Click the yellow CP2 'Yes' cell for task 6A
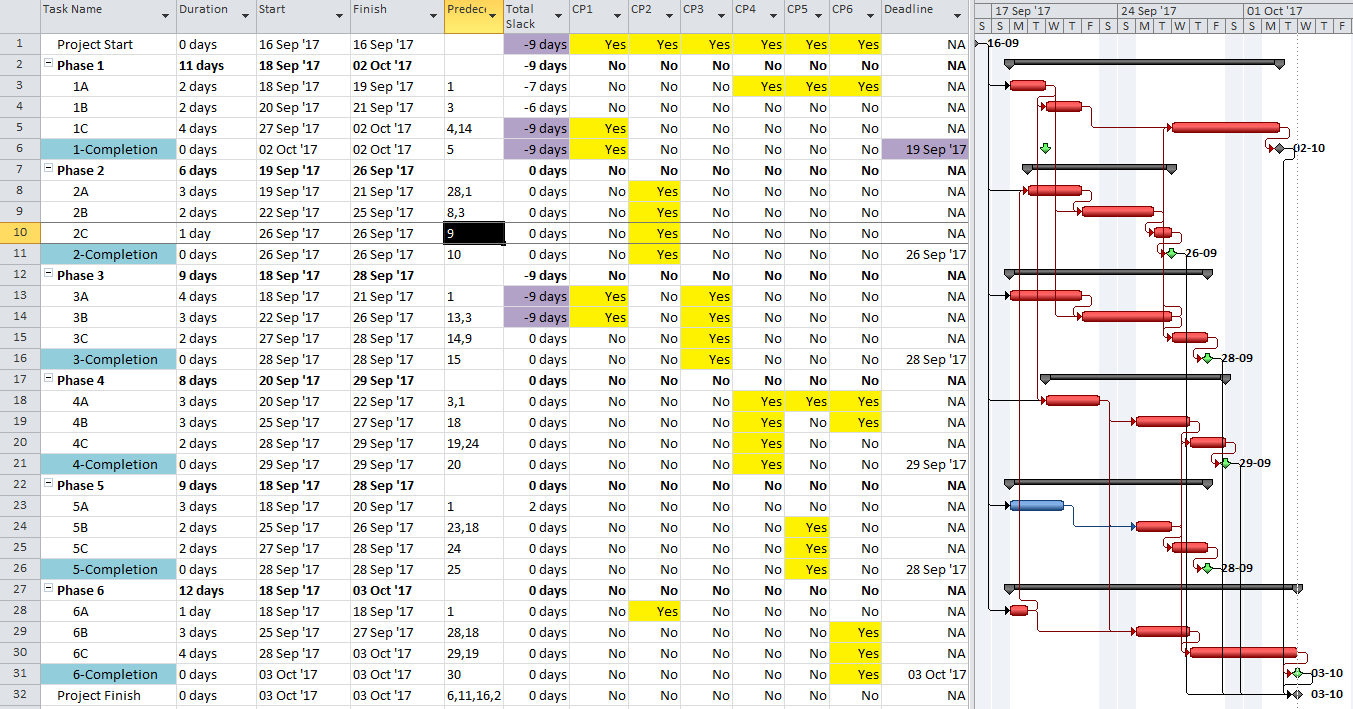Image resolution: width=1353 pixels, height=709 pixels. tap(654, 611)
